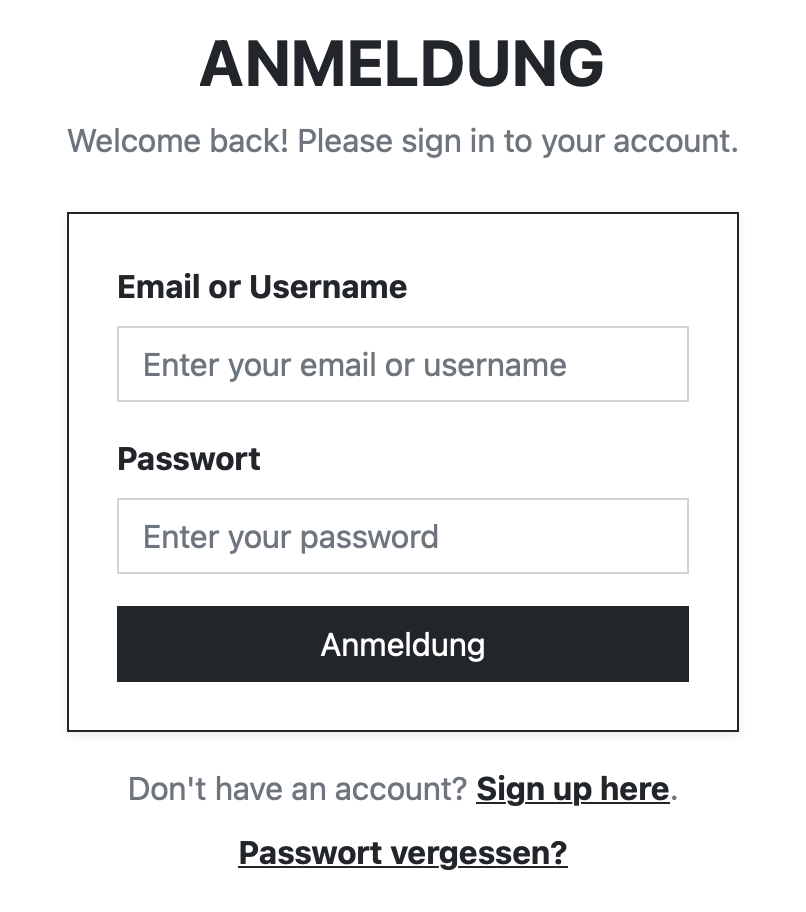The width and height of the screenshot is (806, 912).
Task: Click the Email or Username label
Action: (x=262, y=287)
